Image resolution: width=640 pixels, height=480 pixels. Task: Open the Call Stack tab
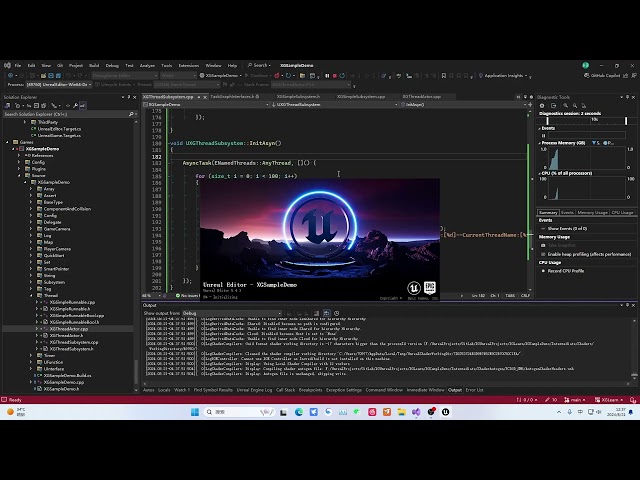click(x=285, y=390)
